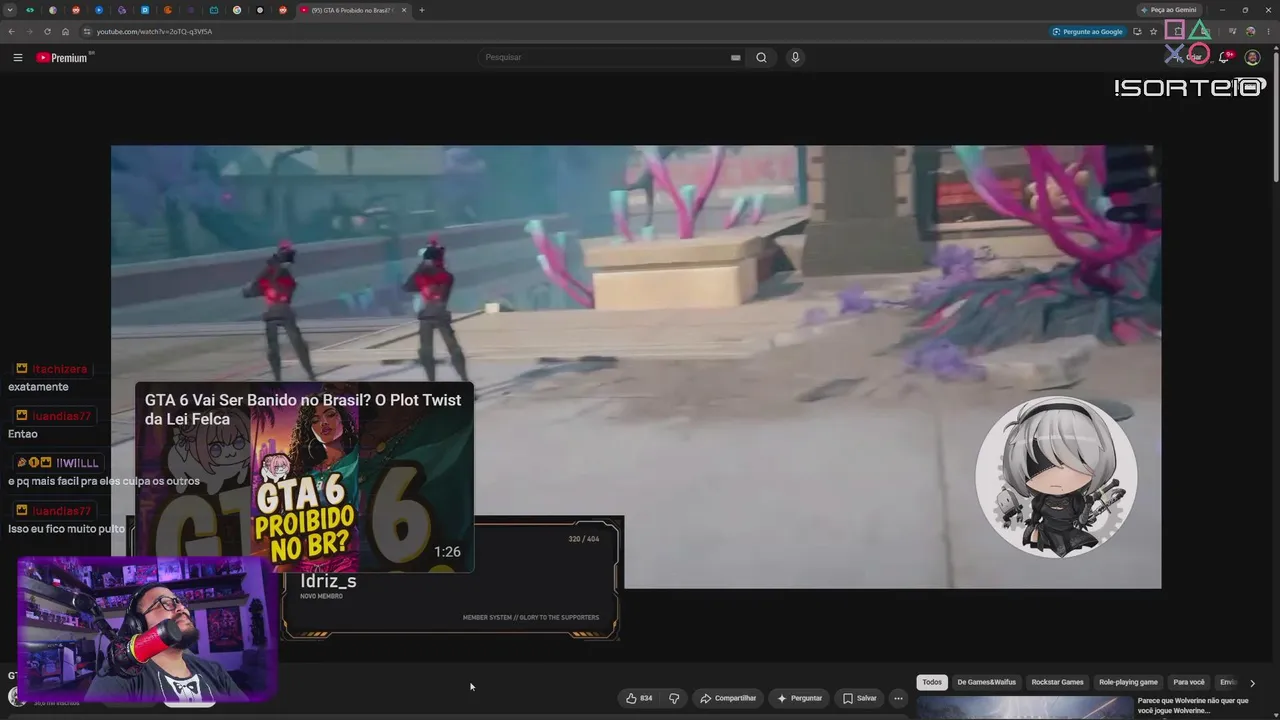Image resolution: width=1280 pixels, height=720 pixels.
Task: View site information for youtube.com
Action: (x=87, y=31)
